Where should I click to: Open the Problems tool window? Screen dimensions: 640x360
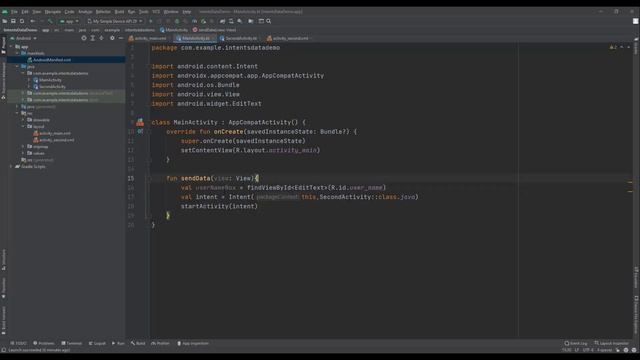coord(44,343)
